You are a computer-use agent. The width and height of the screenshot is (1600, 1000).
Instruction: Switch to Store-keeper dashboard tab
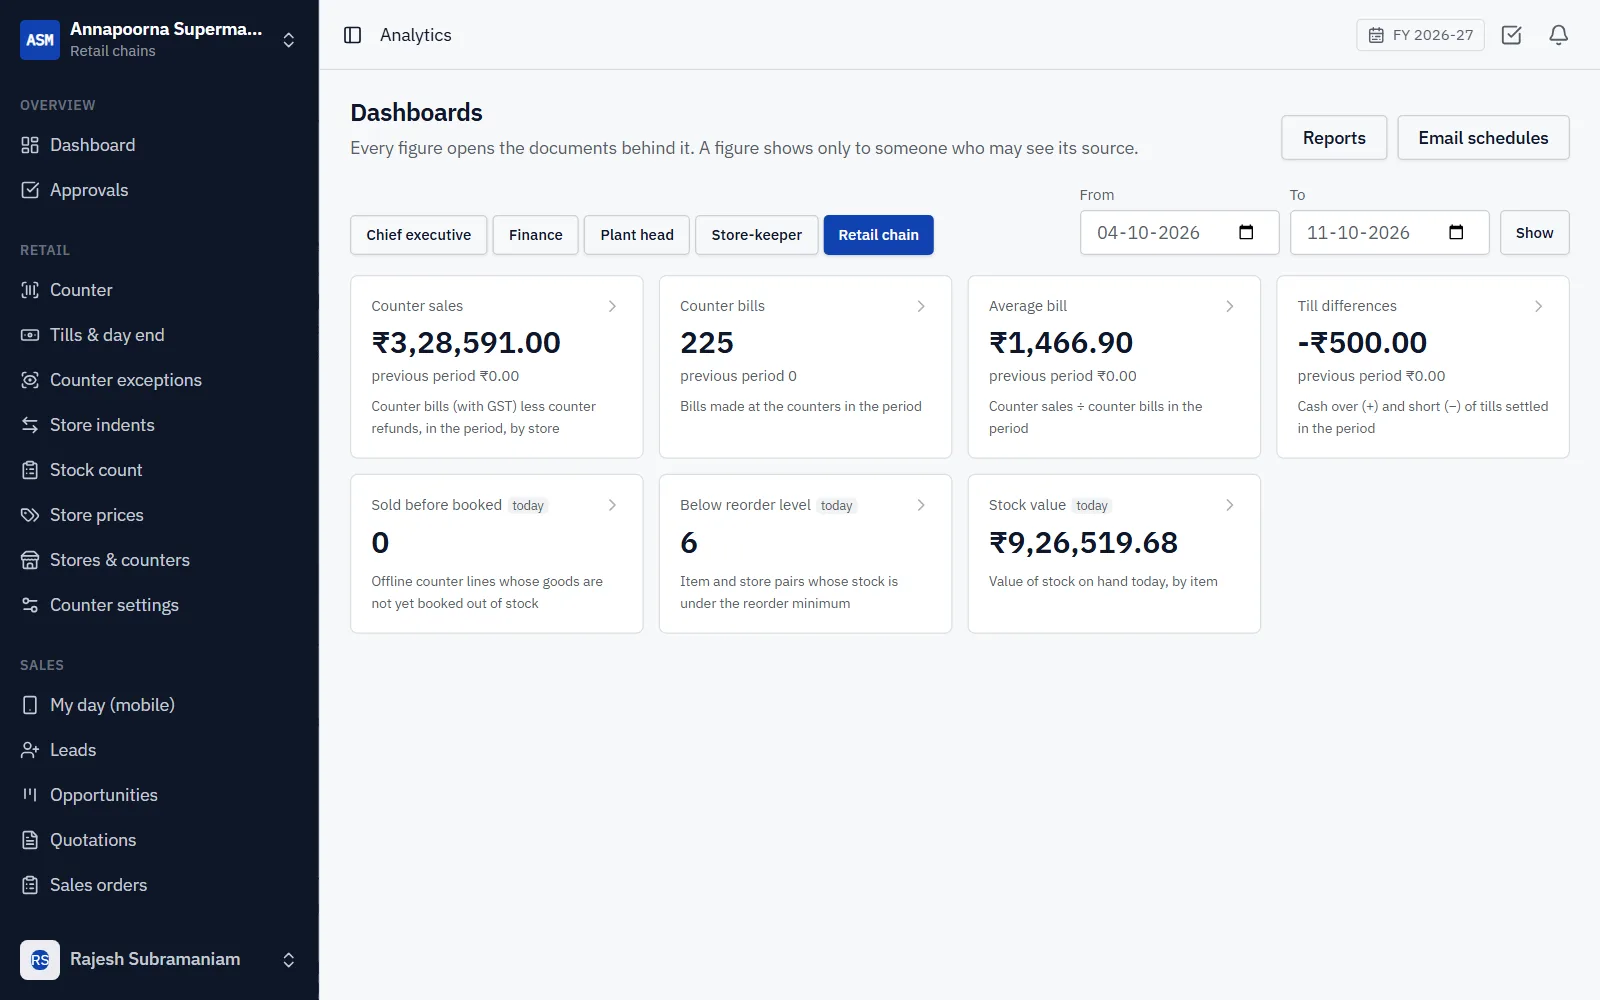[x=756, y=235]
